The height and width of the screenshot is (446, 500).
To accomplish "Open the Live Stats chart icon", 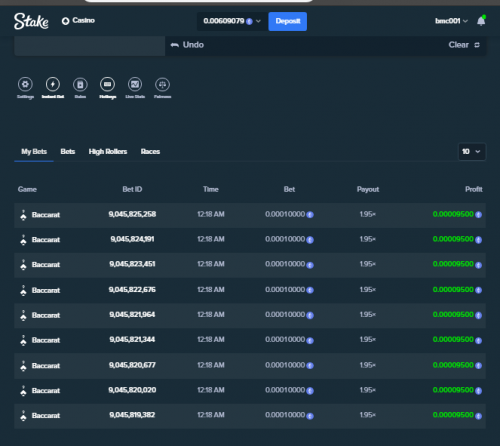I will point(135,84).
